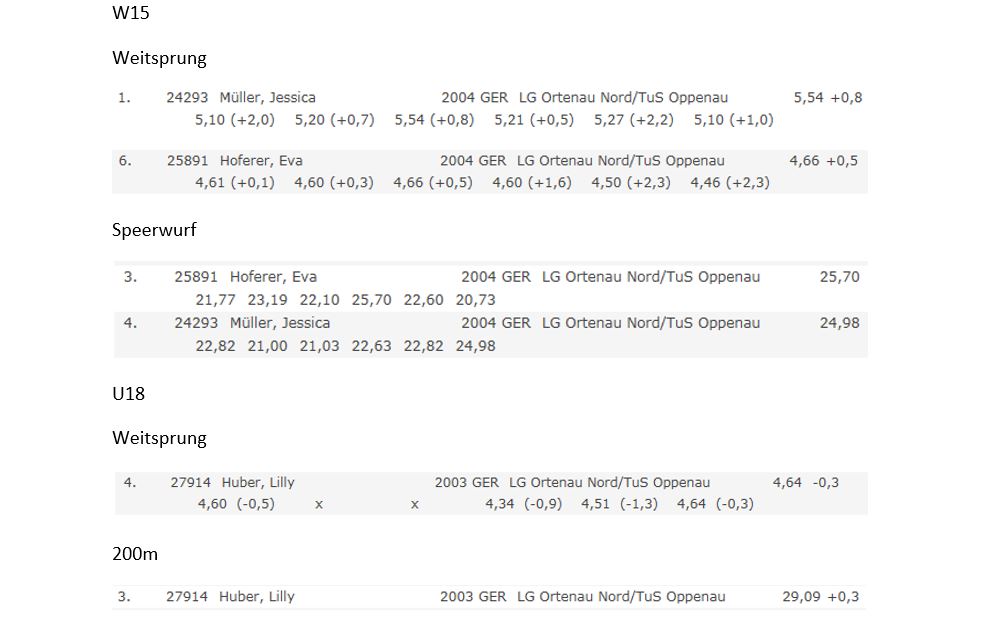981x627 pixels.
Task: Select Jessica's 5,54 +0,8 final result
Action: tap(828, 98)
